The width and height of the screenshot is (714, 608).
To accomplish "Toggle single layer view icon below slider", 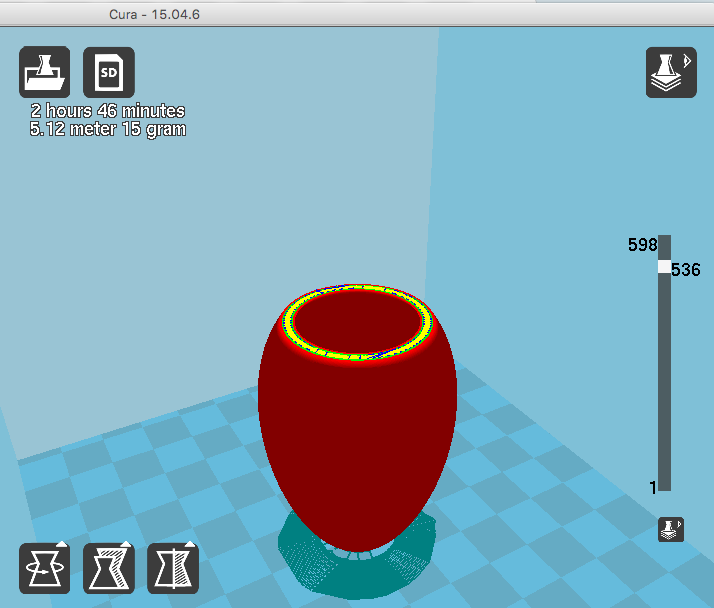I will pos(671,529).
